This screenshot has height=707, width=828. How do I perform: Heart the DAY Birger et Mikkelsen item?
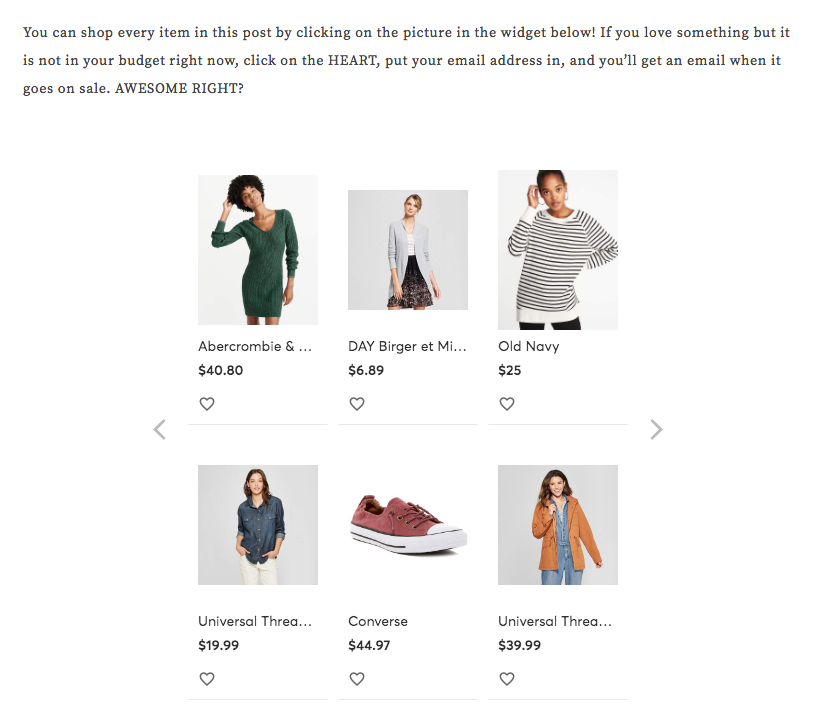(357, 404)
